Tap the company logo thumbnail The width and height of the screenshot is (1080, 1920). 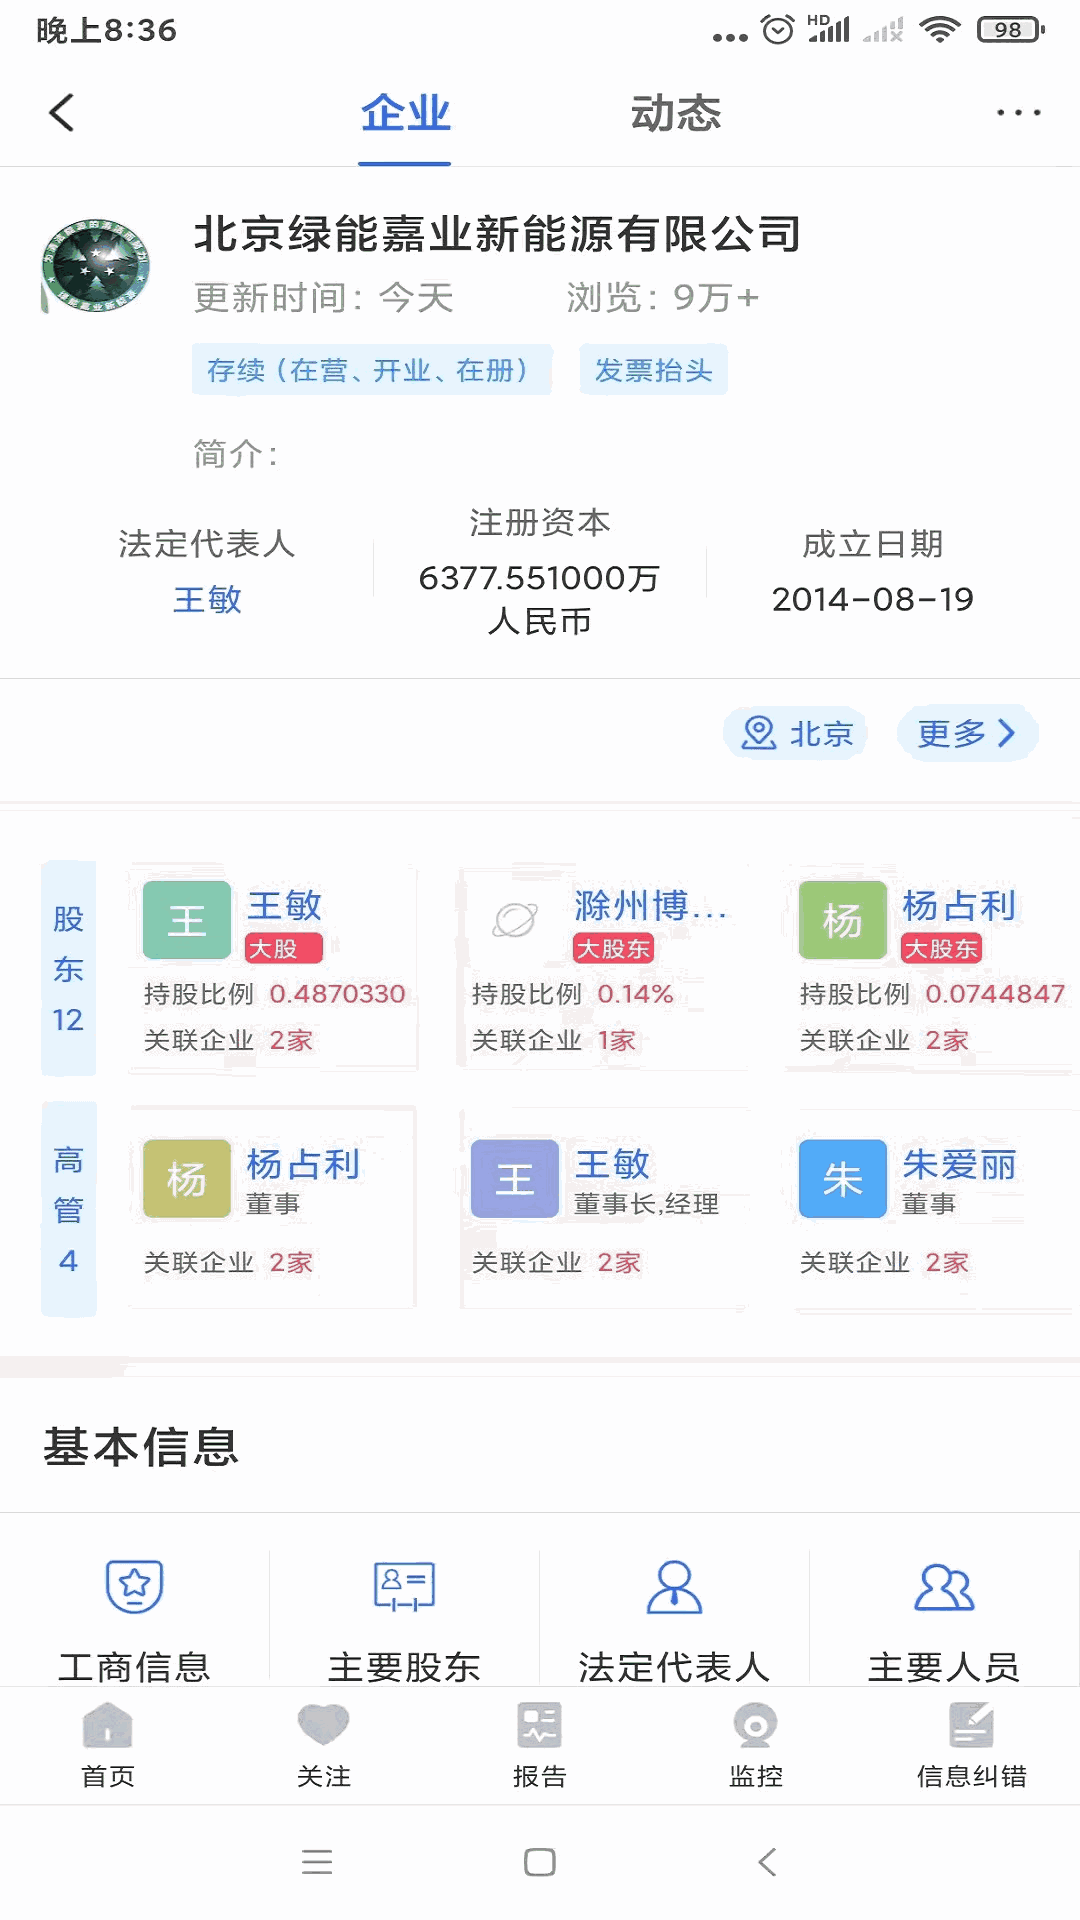[96, 266]
